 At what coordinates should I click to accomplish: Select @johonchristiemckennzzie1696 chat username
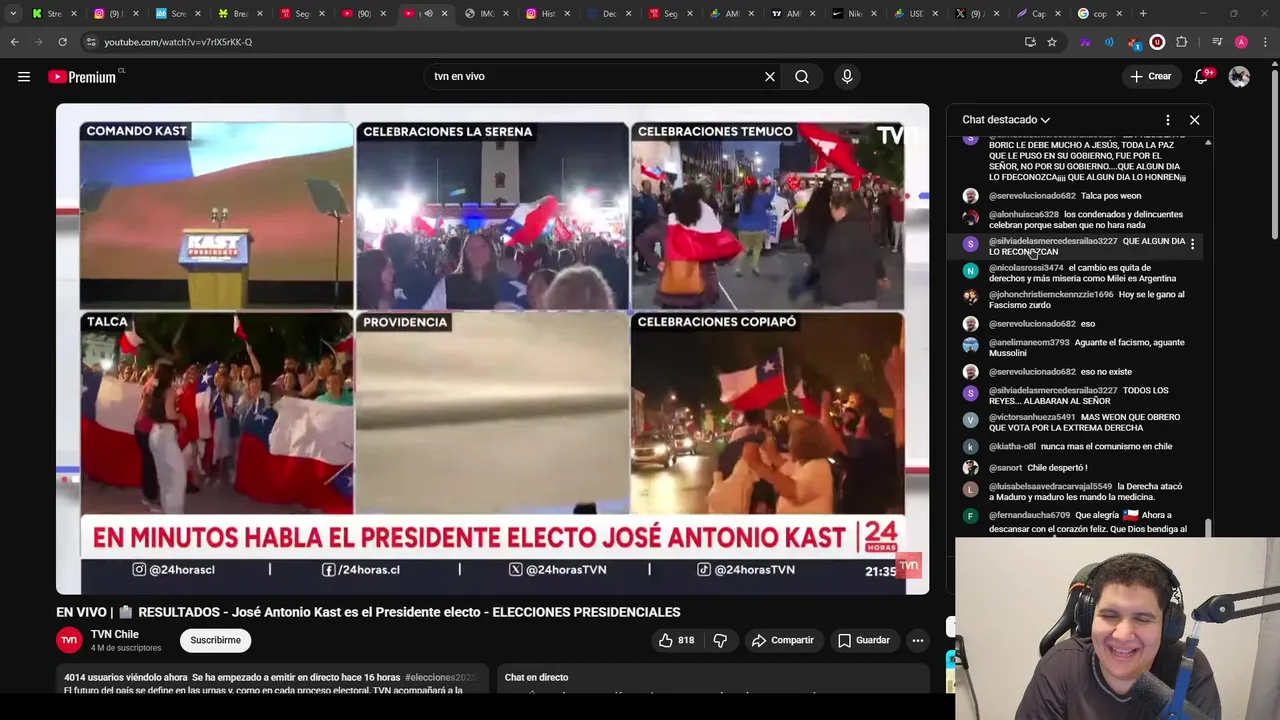(1051, 295)
